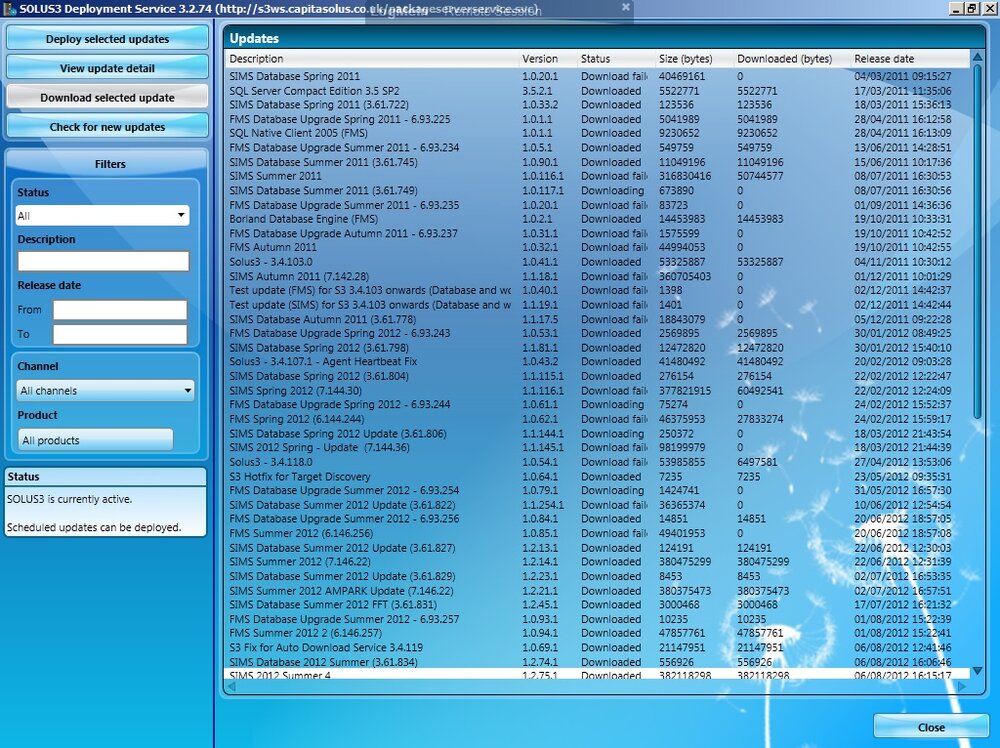Click Download selected update button
Image resolution: width=1000 pixels, height=748 pixels.
tap(107, 97)
